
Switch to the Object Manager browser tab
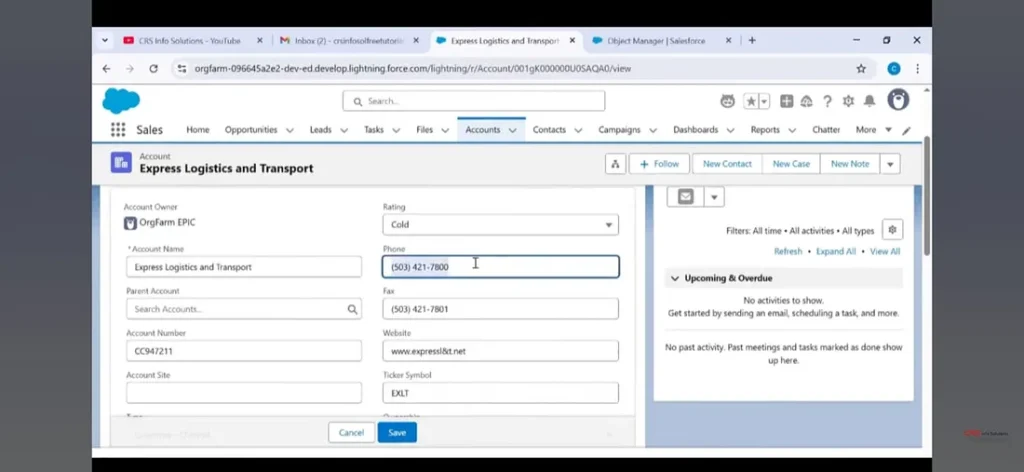pos(655,41)
